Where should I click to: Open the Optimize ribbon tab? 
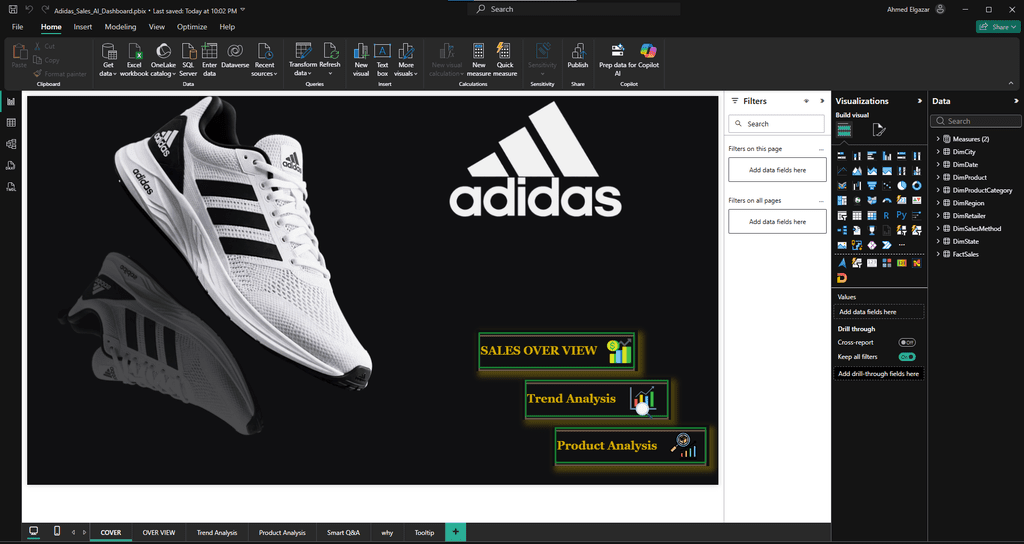click(x=192, y=27)
